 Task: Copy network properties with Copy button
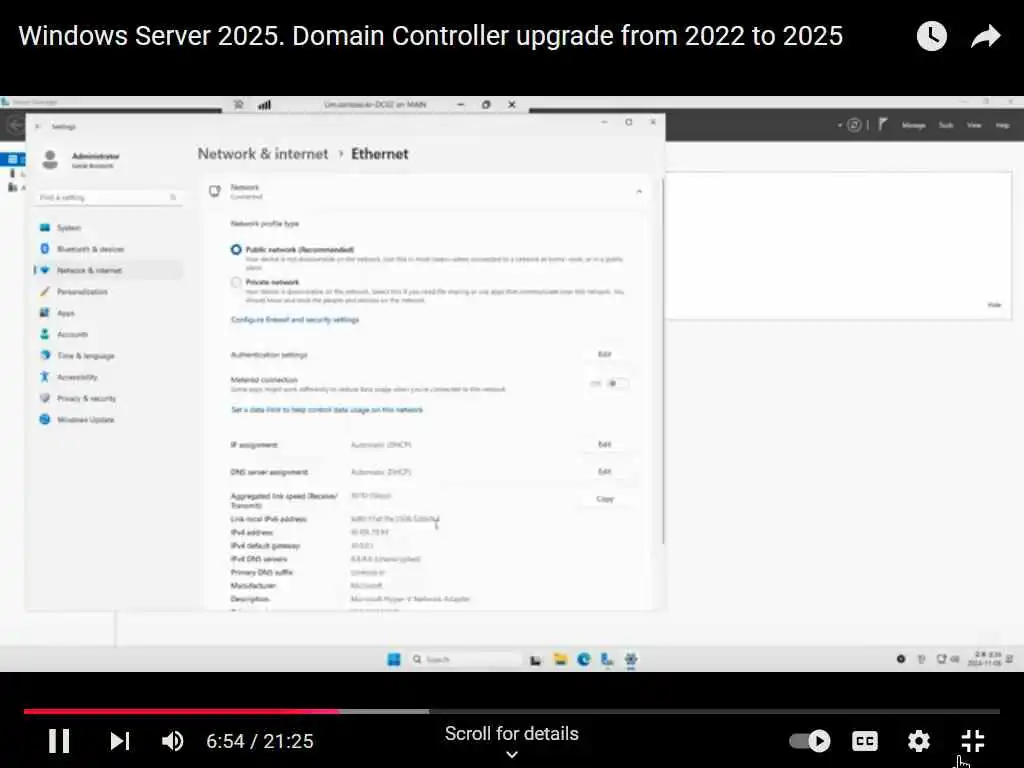604,499
